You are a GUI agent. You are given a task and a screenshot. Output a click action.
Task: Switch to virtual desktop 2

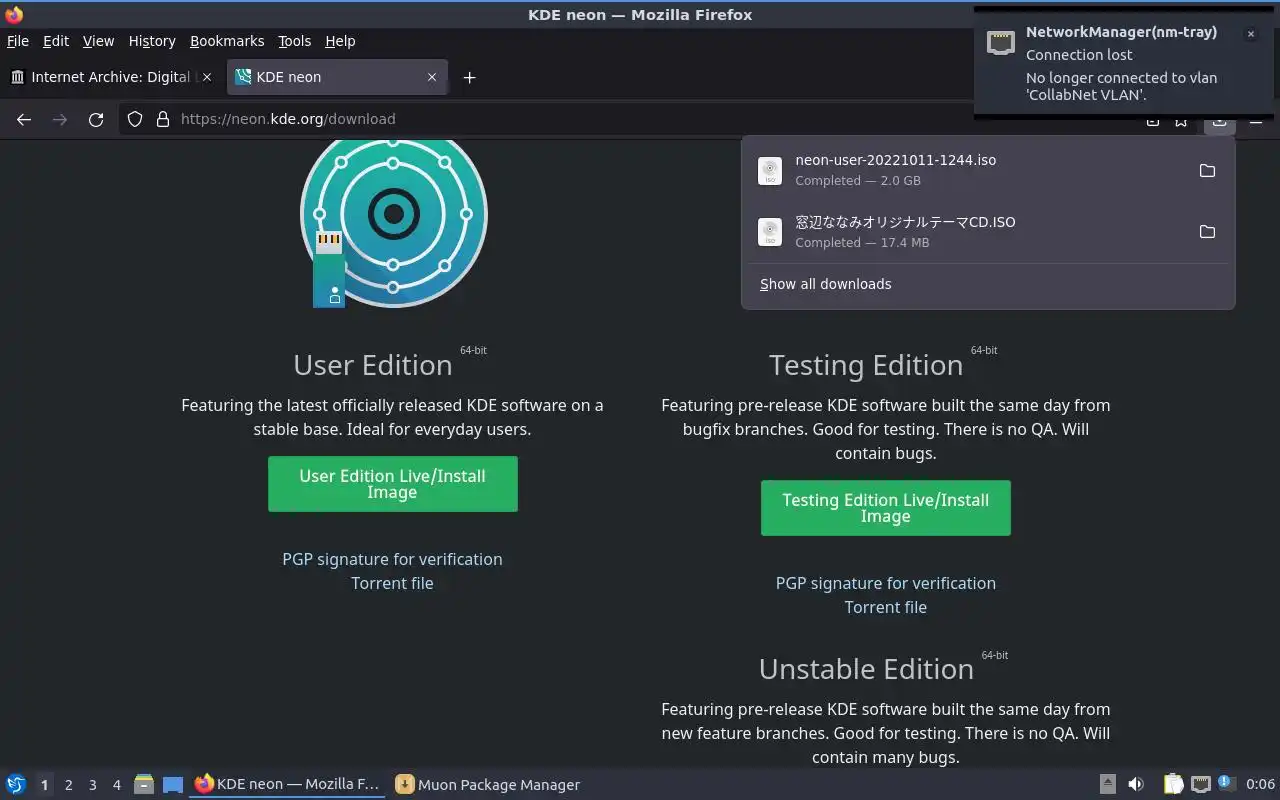[x=68, y=785]
